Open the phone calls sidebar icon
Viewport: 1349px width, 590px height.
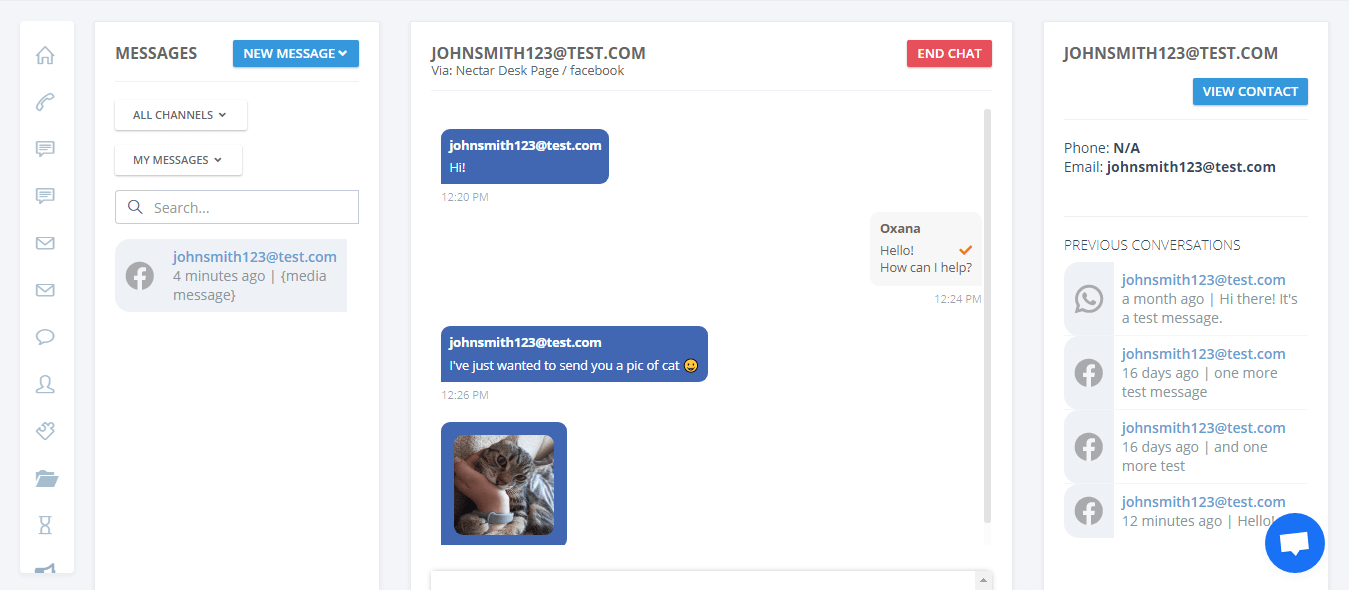(45, 102)
